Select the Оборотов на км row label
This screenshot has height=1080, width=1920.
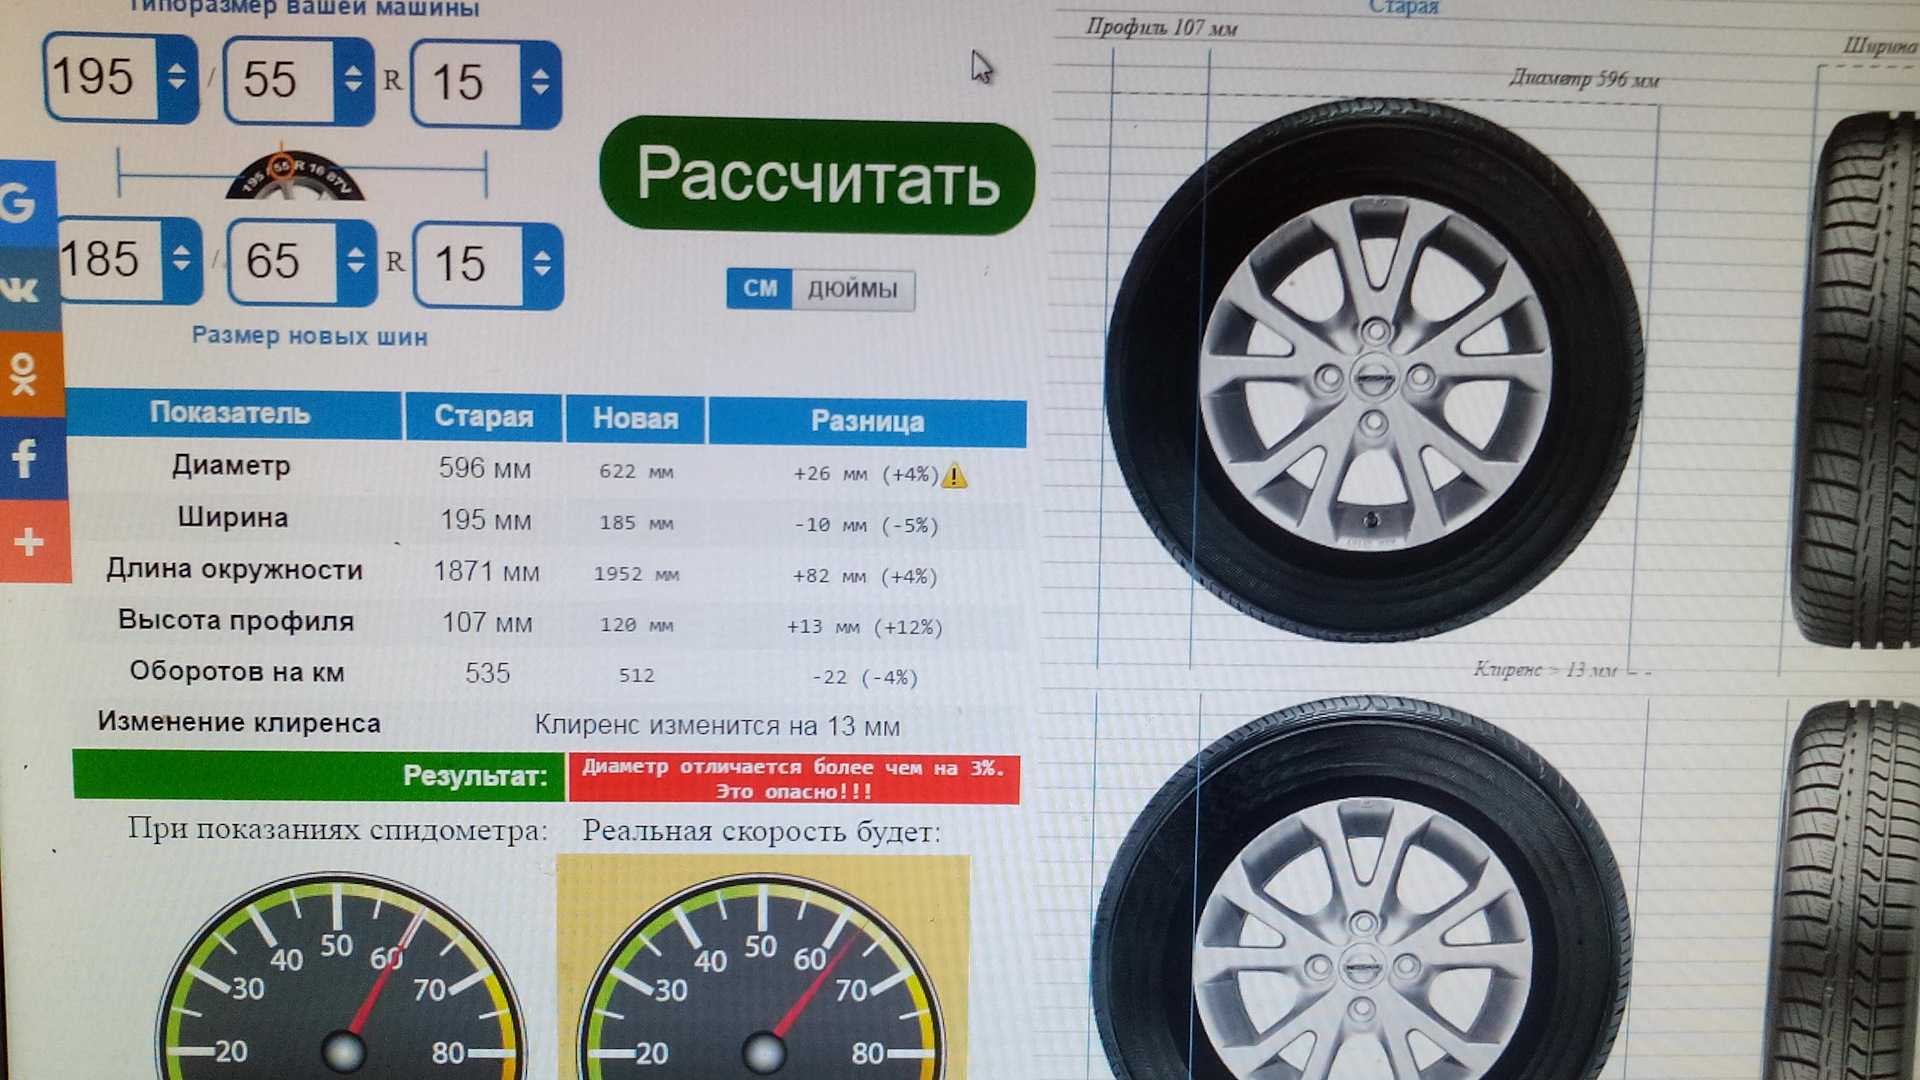coord(237,672)
